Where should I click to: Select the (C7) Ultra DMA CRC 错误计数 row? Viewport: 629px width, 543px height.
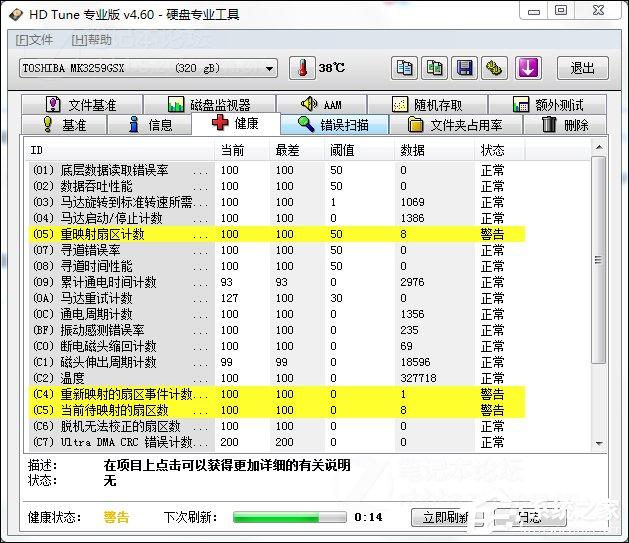277,442
